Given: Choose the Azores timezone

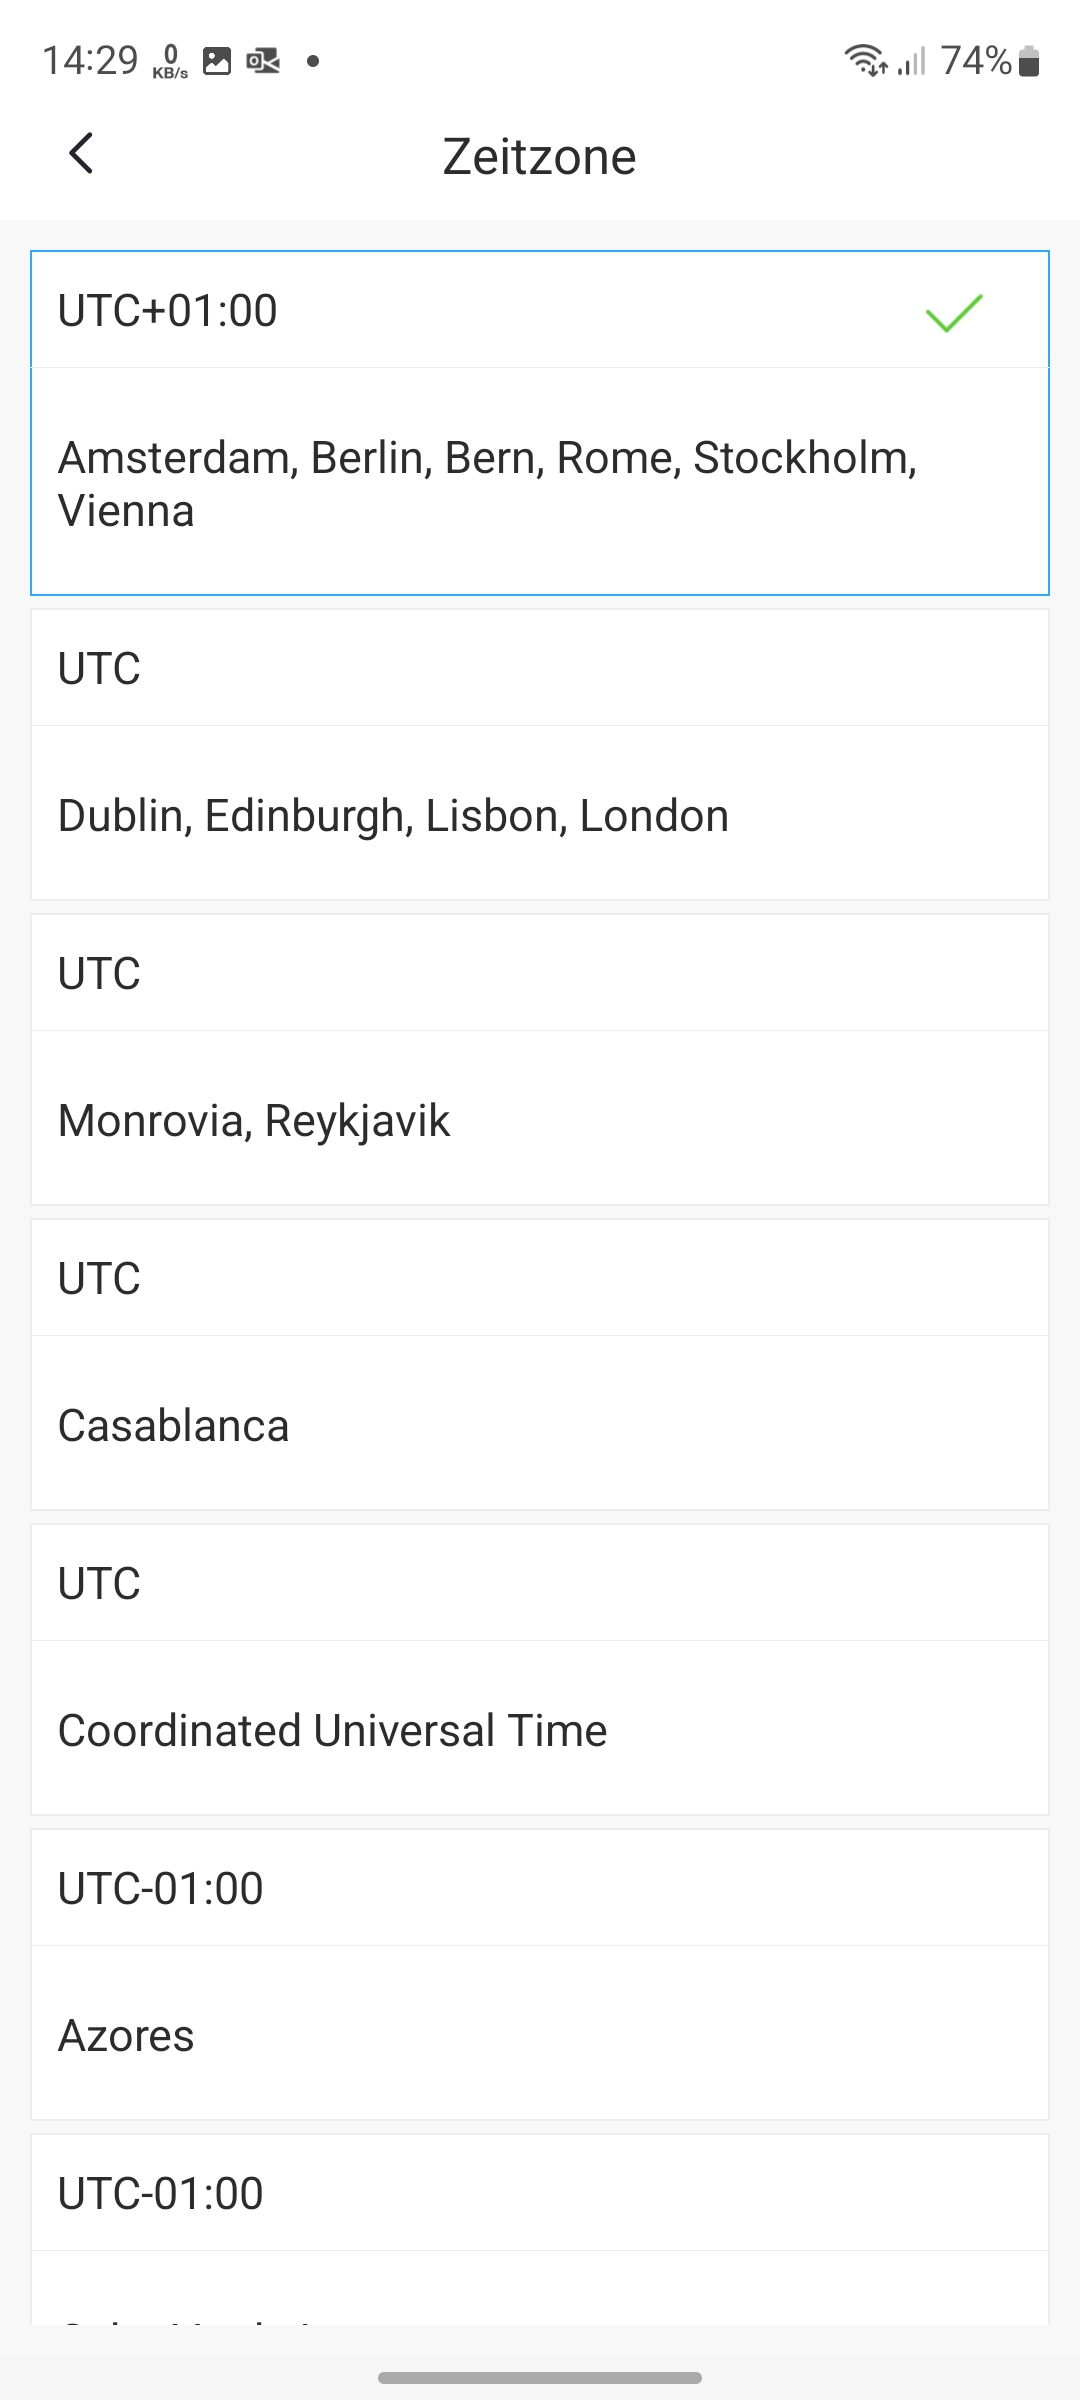Looking at the screenshot, I should 126,2035.
